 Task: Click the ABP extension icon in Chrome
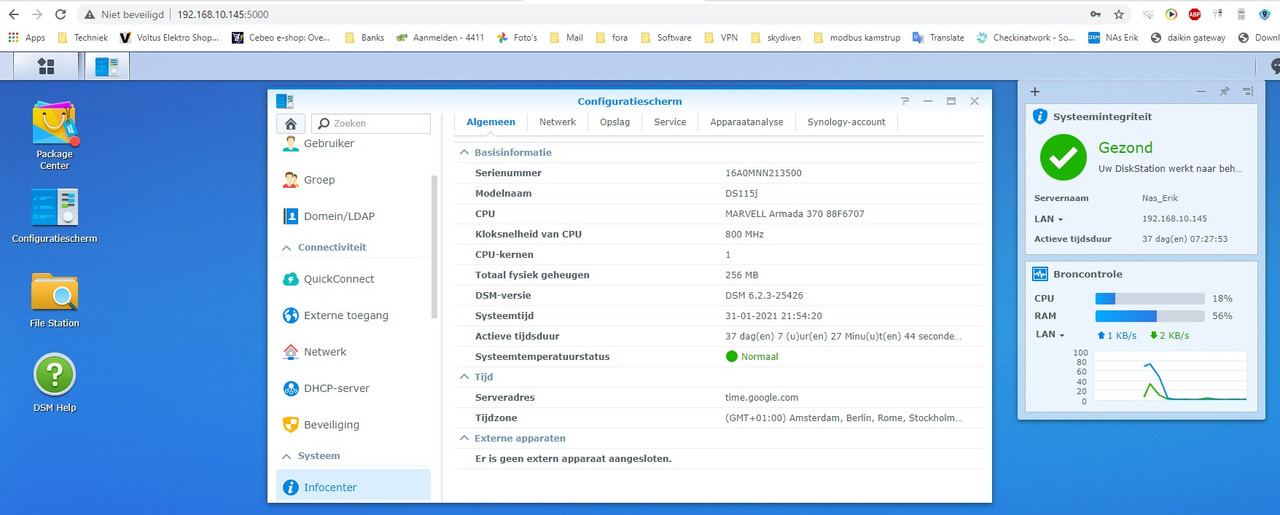tap(1194, 15)
